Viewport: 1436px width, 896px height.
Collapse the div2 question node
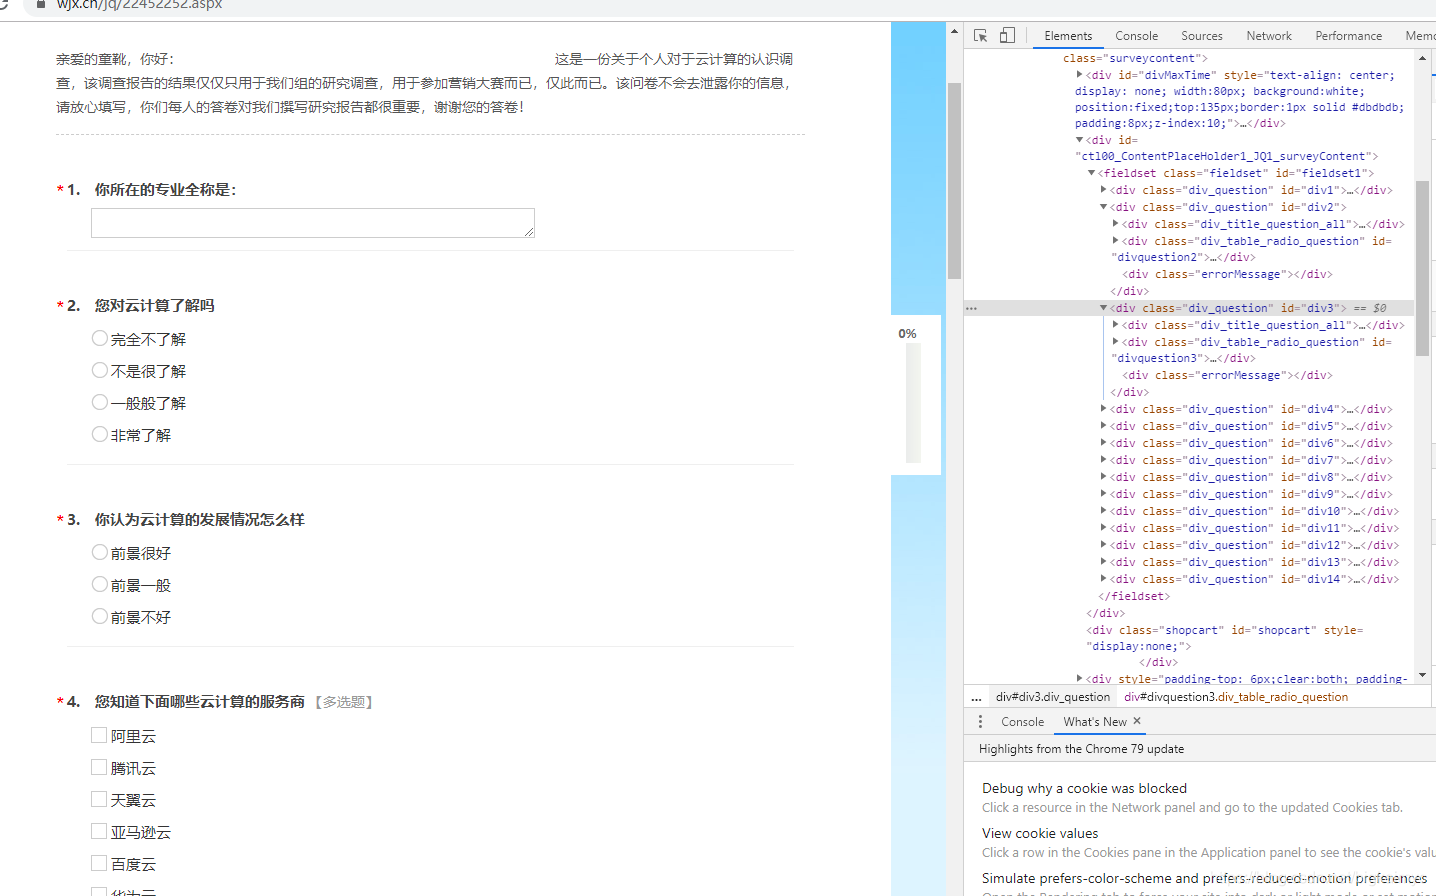point(1103,207)
